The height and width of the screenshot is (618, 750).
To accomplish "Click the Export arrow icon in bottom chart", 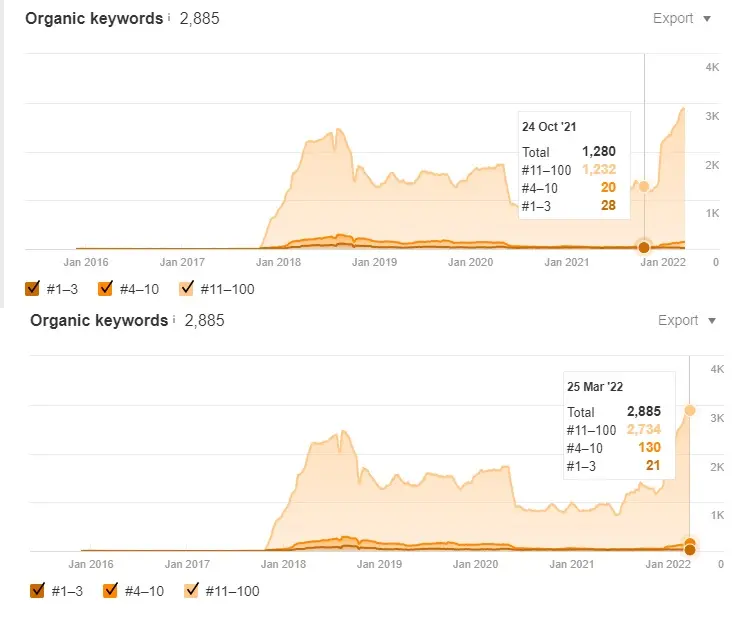I will click(x=712, y=321).
